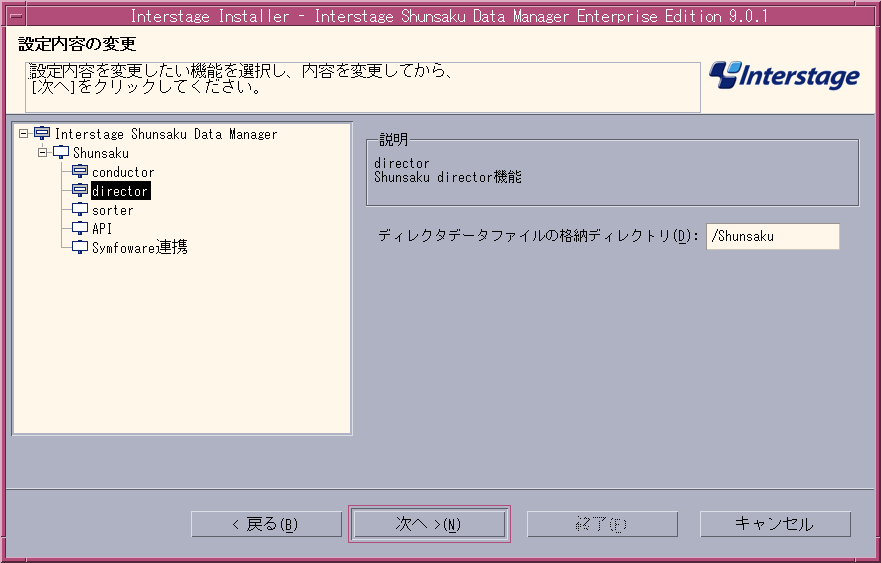Click the API component icon
Viewport: 881px width, 563px height.
[x=80, y=228]
